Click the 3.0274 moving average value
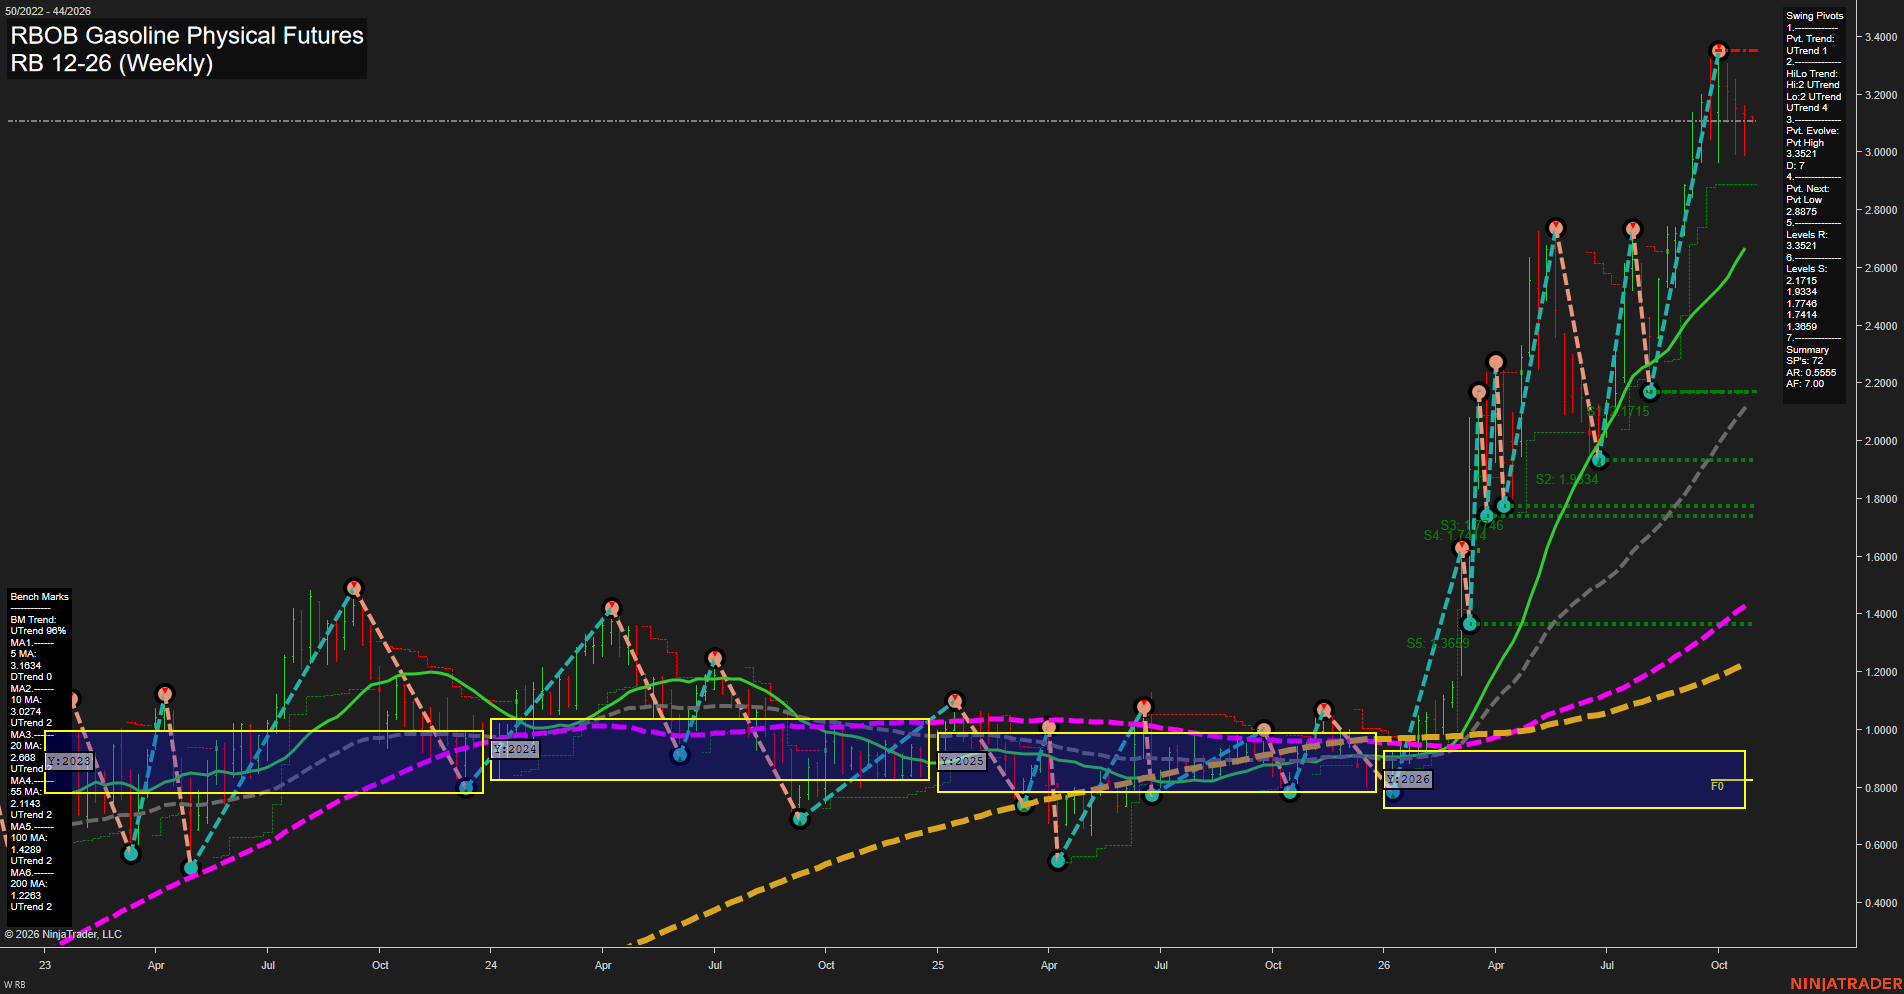This screenshot has height=994, width=1904. 26,712
